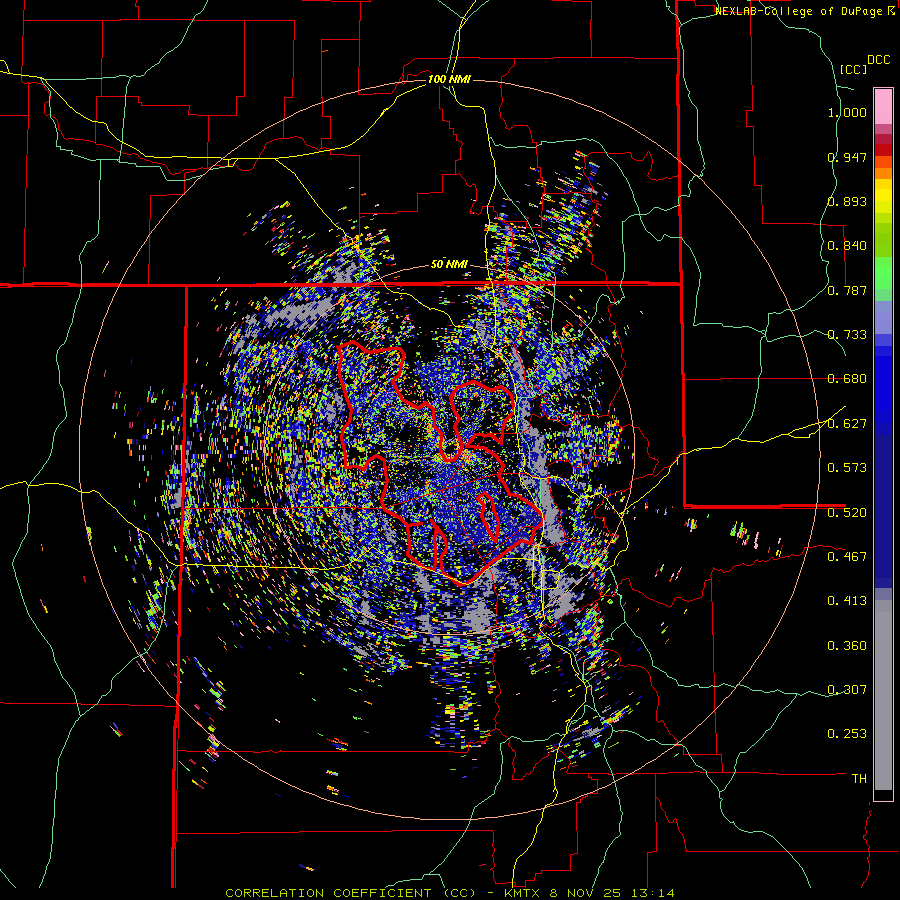Click the 0.307 scale label
This screenshot has height=900, width=900.
pyautogui.click(x=847, y=689)
